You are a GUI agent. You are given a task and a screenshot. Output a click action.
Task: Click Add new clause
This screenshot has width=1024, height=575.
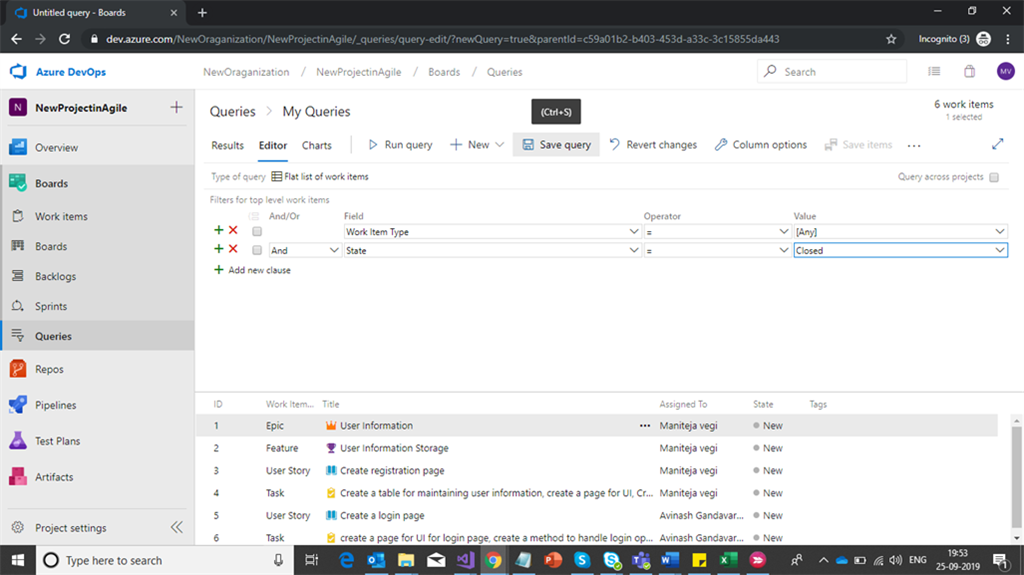coord(252,270)
